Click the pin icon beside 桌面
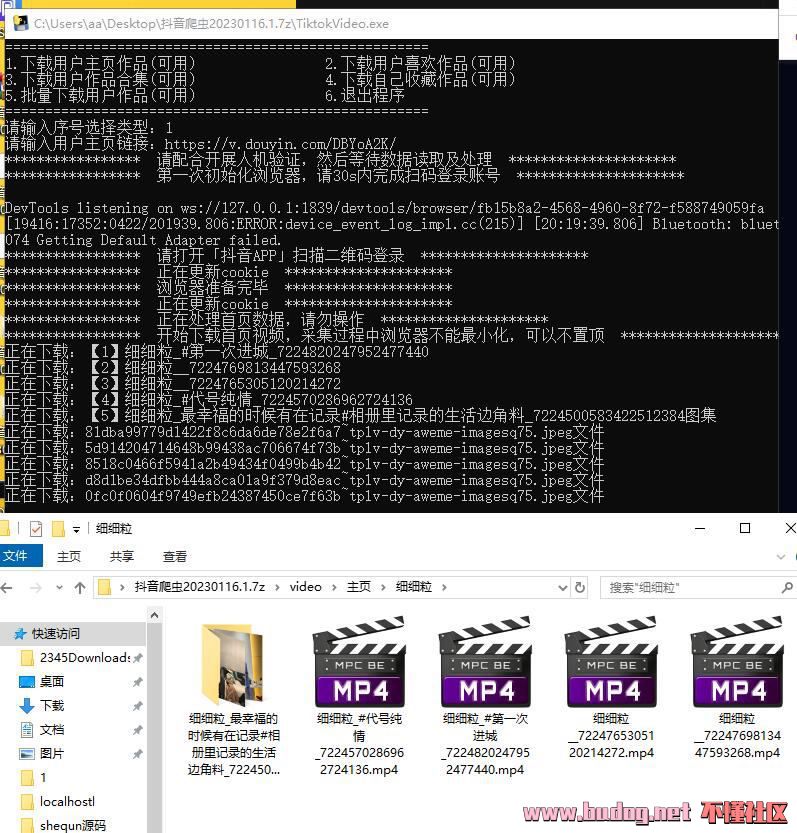797x833 pixels. [x=138, y=682]
